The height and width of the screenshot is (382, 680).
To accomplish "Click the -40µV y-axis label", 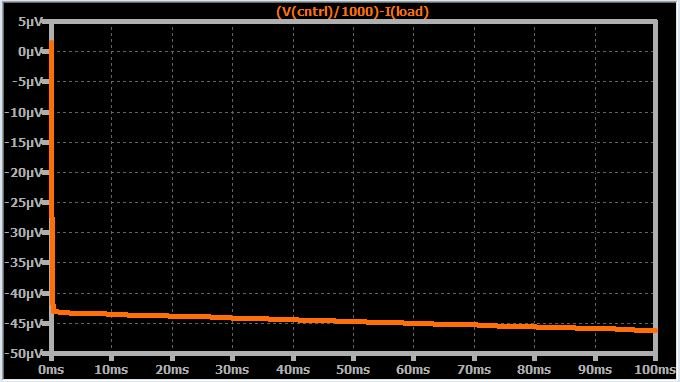I will pos(24,294).
